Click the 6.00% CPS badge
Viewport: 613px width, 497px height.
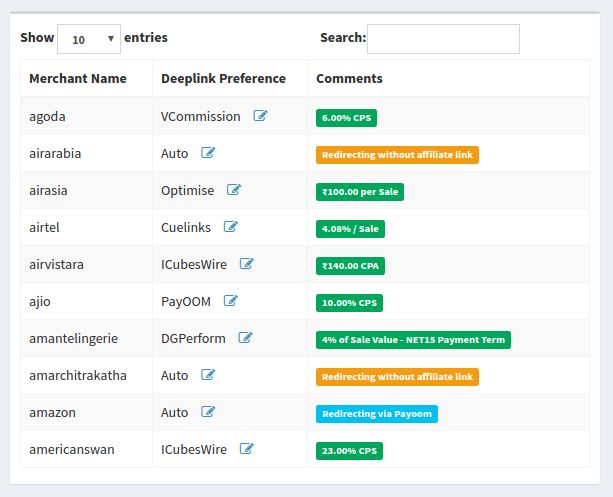(x=346, y=118)
